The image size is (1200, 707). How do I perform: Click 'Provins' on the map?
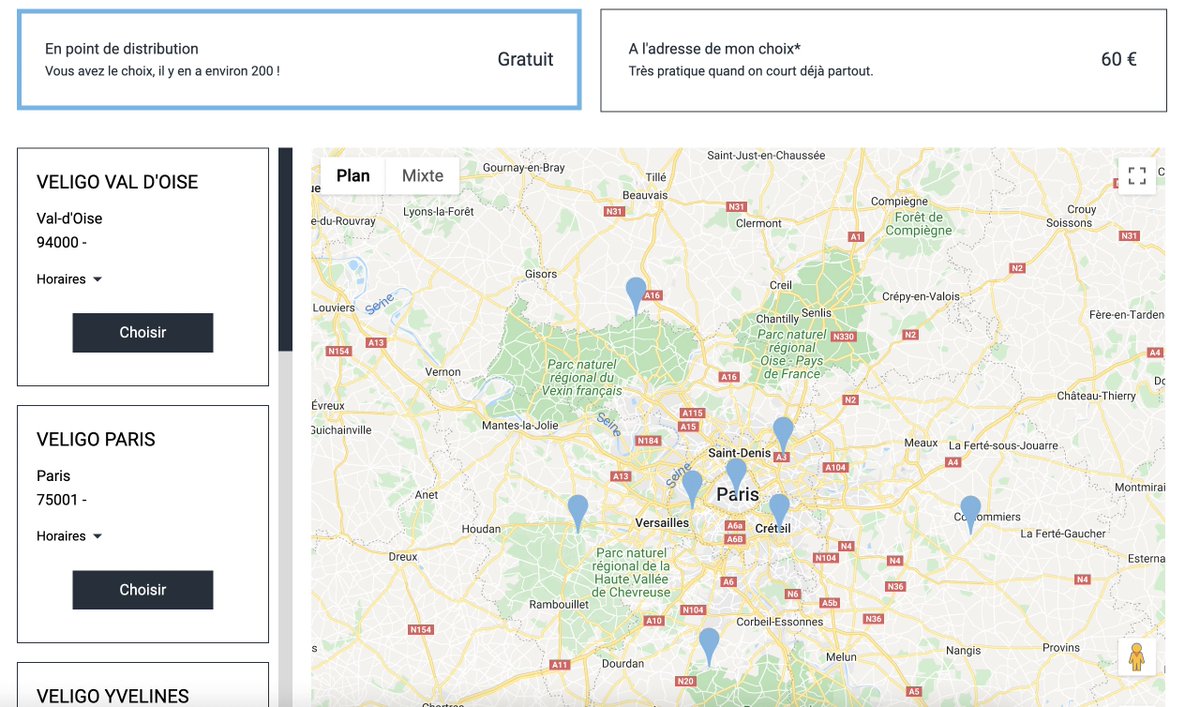point(1061,648)
